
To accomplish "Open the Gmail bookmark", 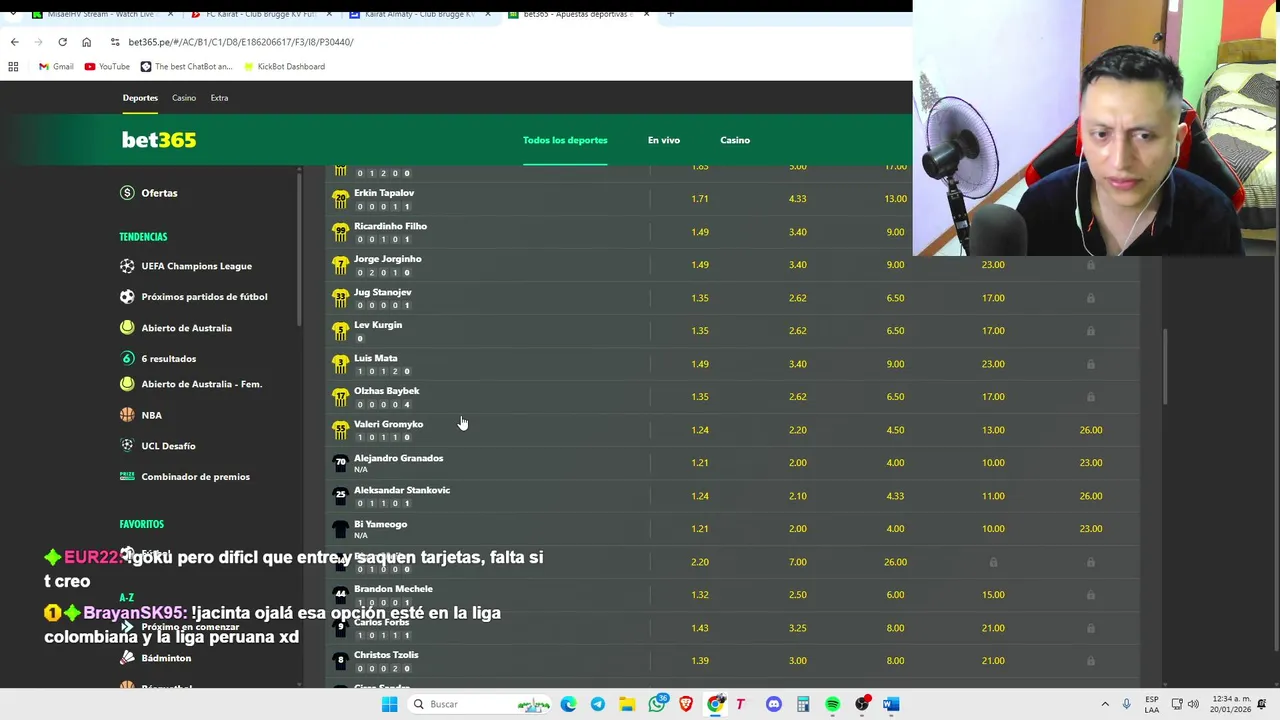I will click(x=56, y=67).
